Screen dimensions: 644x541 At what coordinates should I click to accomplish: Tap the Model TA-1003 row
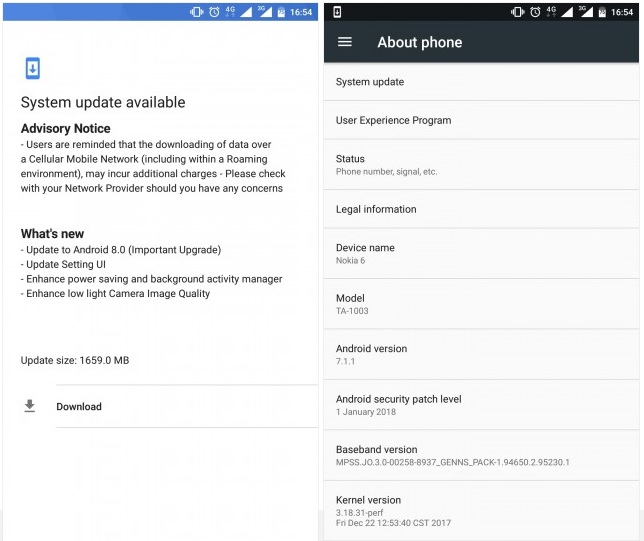coord(481,304)
